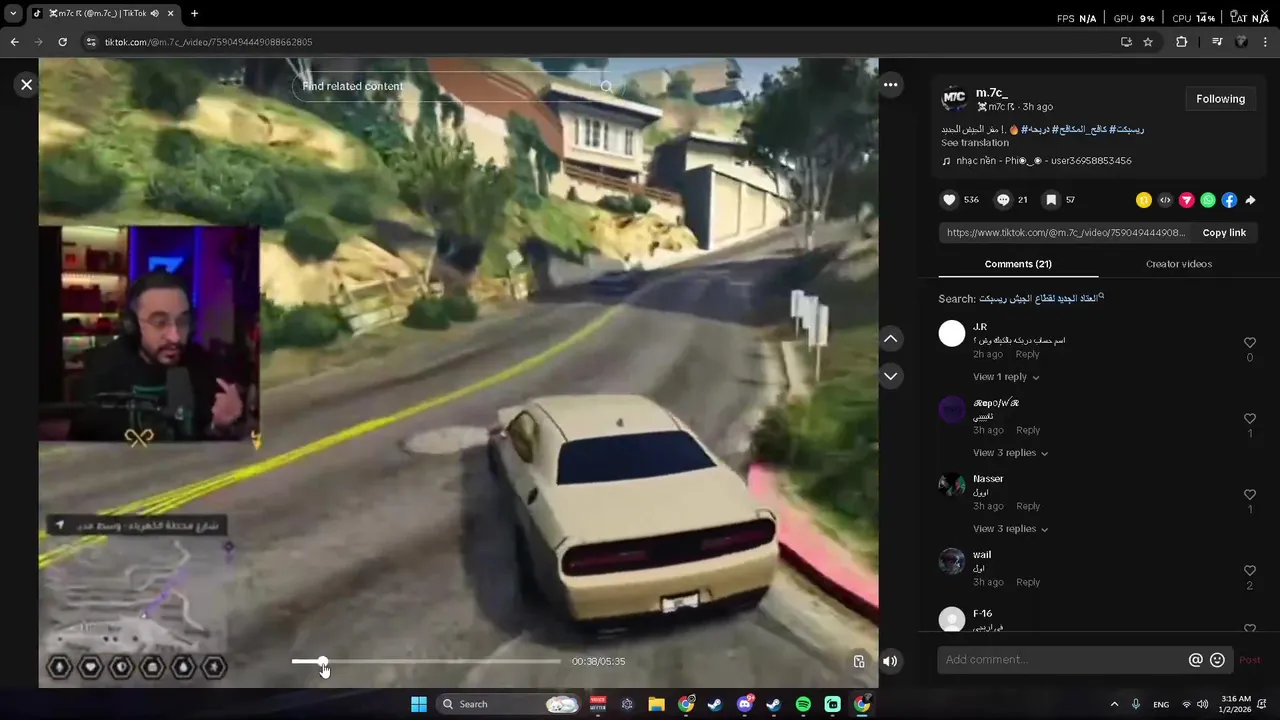The height and width of the screenshot is (720, 1280).
Task: Open the m.7c_ profile avatar
Action: (955, 99)
